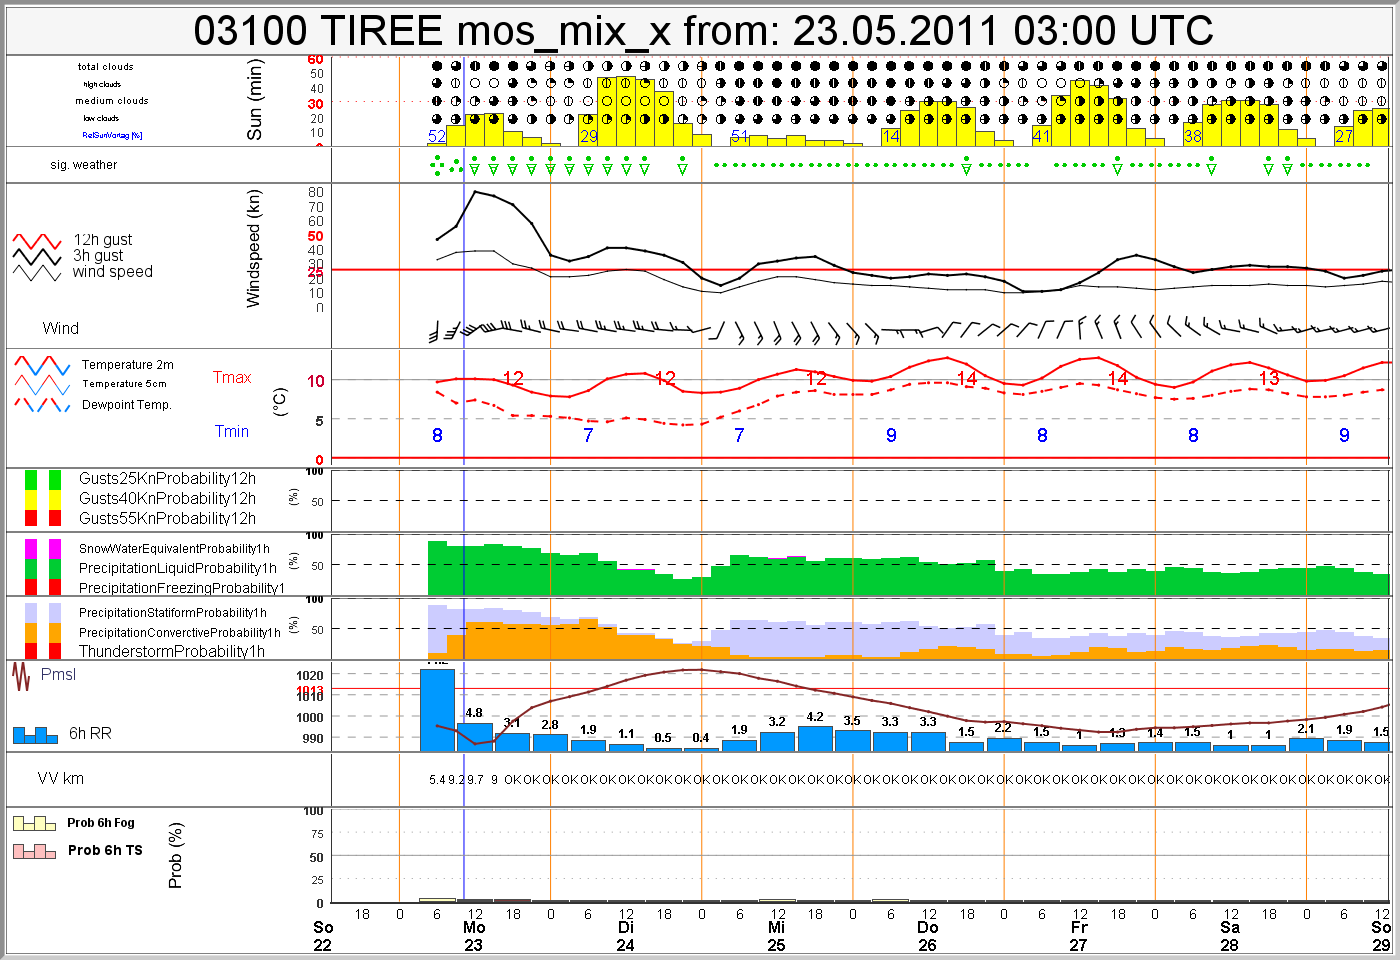Open the blue RelSunVortag [%] label
The height and width of the screenshot is (960, 1400).
pyautogui.click(x=112, y=135)
